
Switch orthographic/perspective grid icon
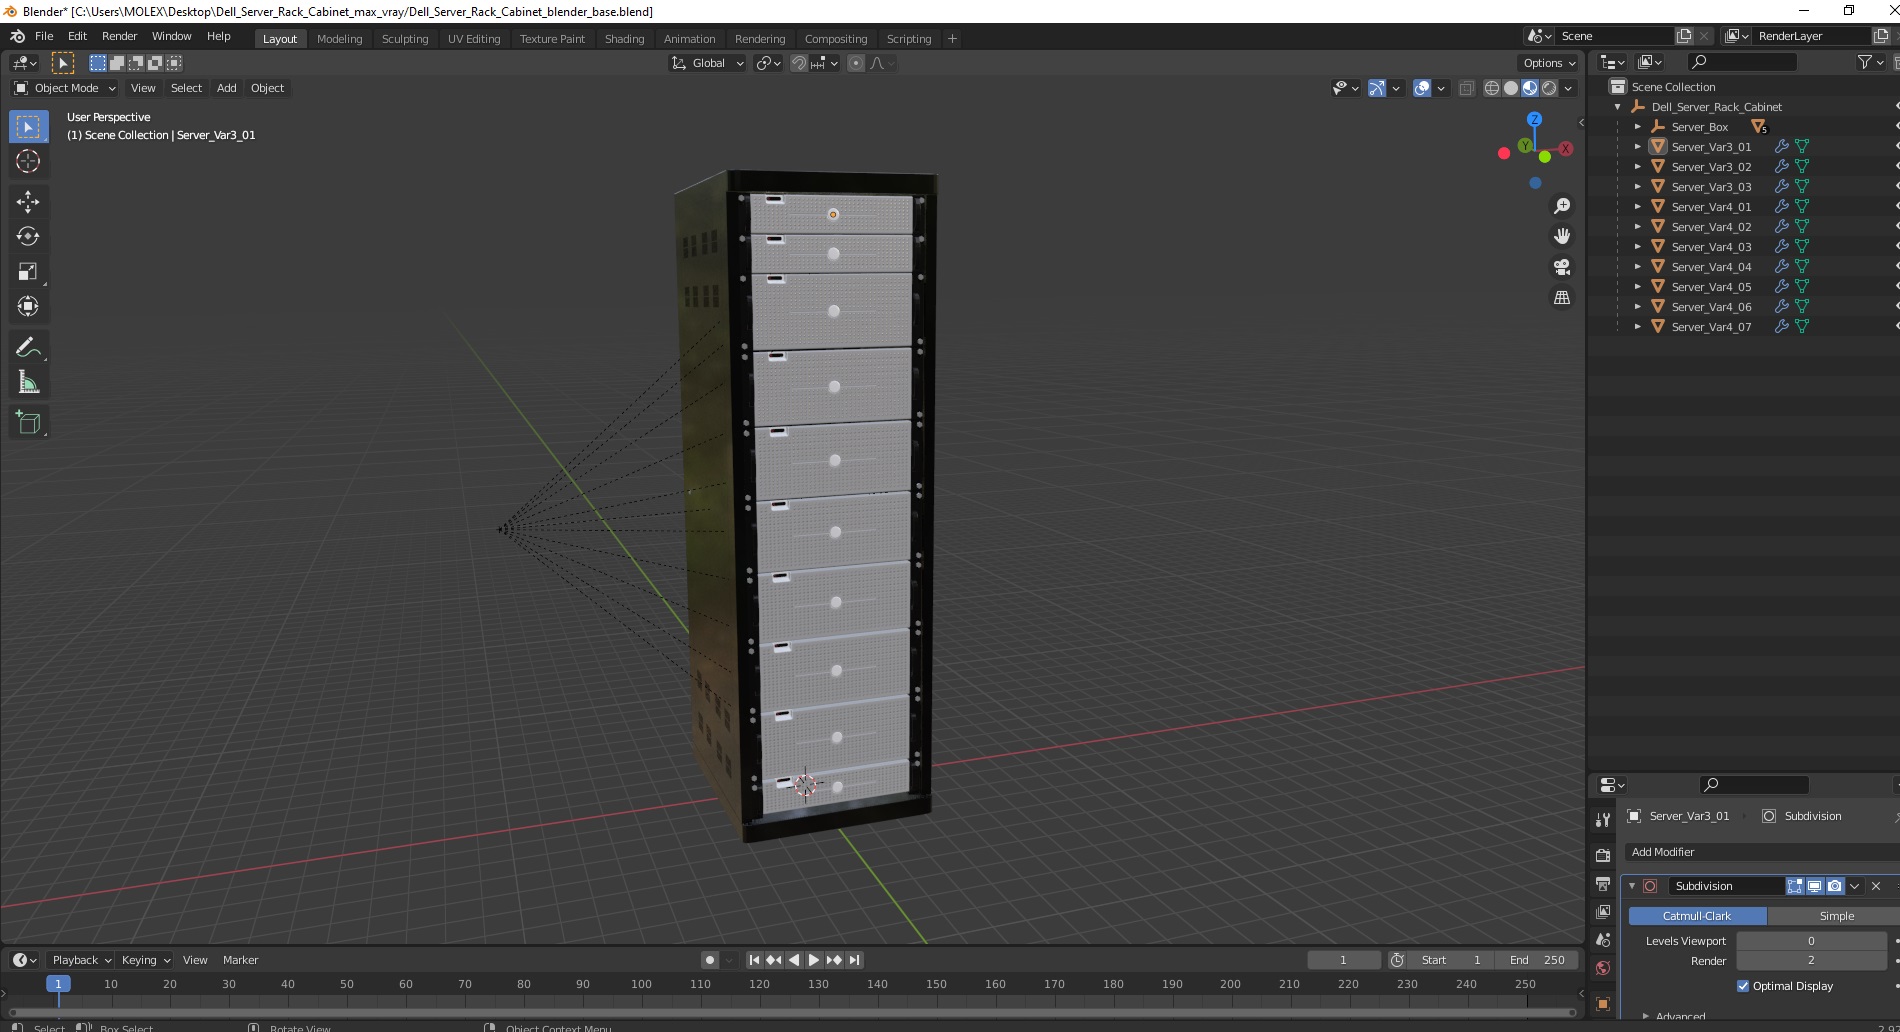tap(1561, 298)
